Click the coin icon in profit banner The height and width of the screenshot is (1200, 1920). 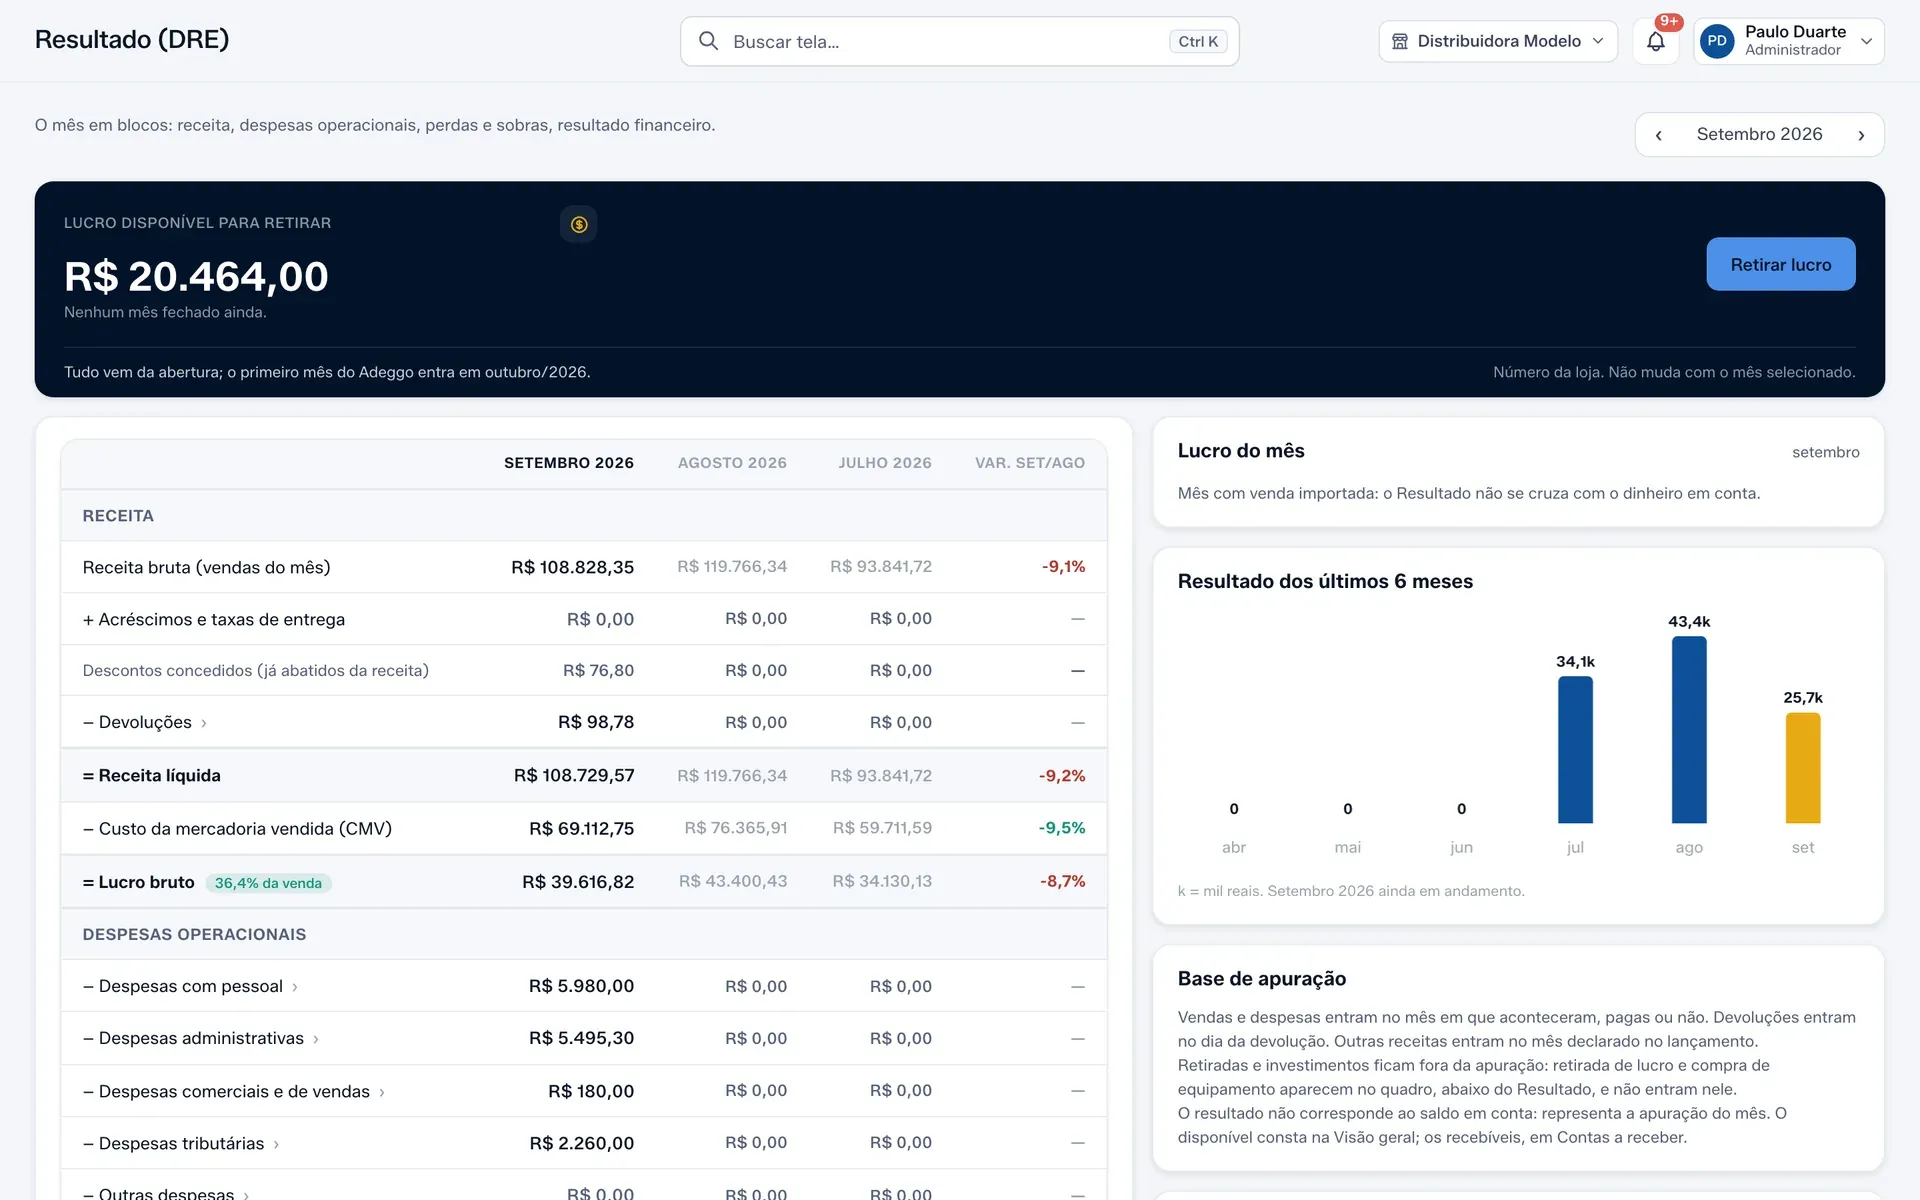pyautogui.click(x=579, y=224)
